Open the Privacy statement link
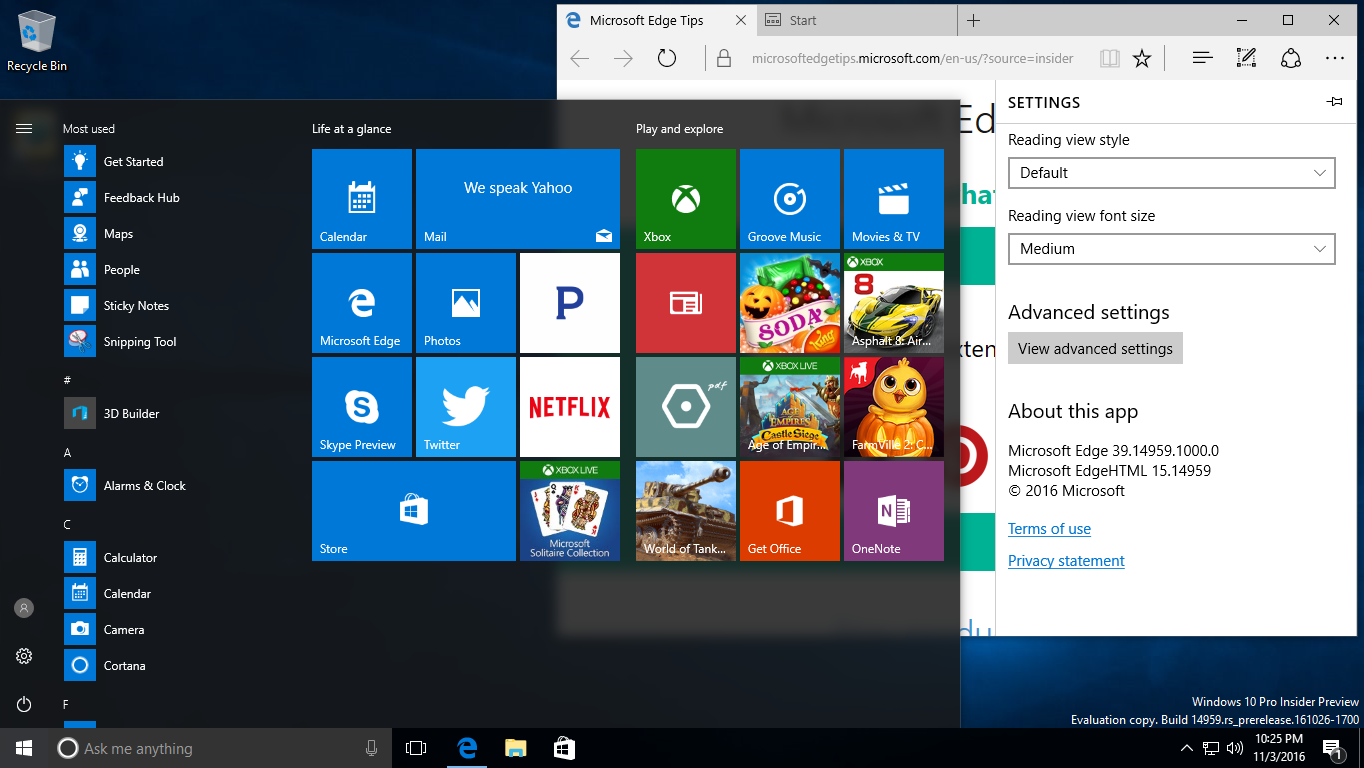 [x=1066, y=561]
